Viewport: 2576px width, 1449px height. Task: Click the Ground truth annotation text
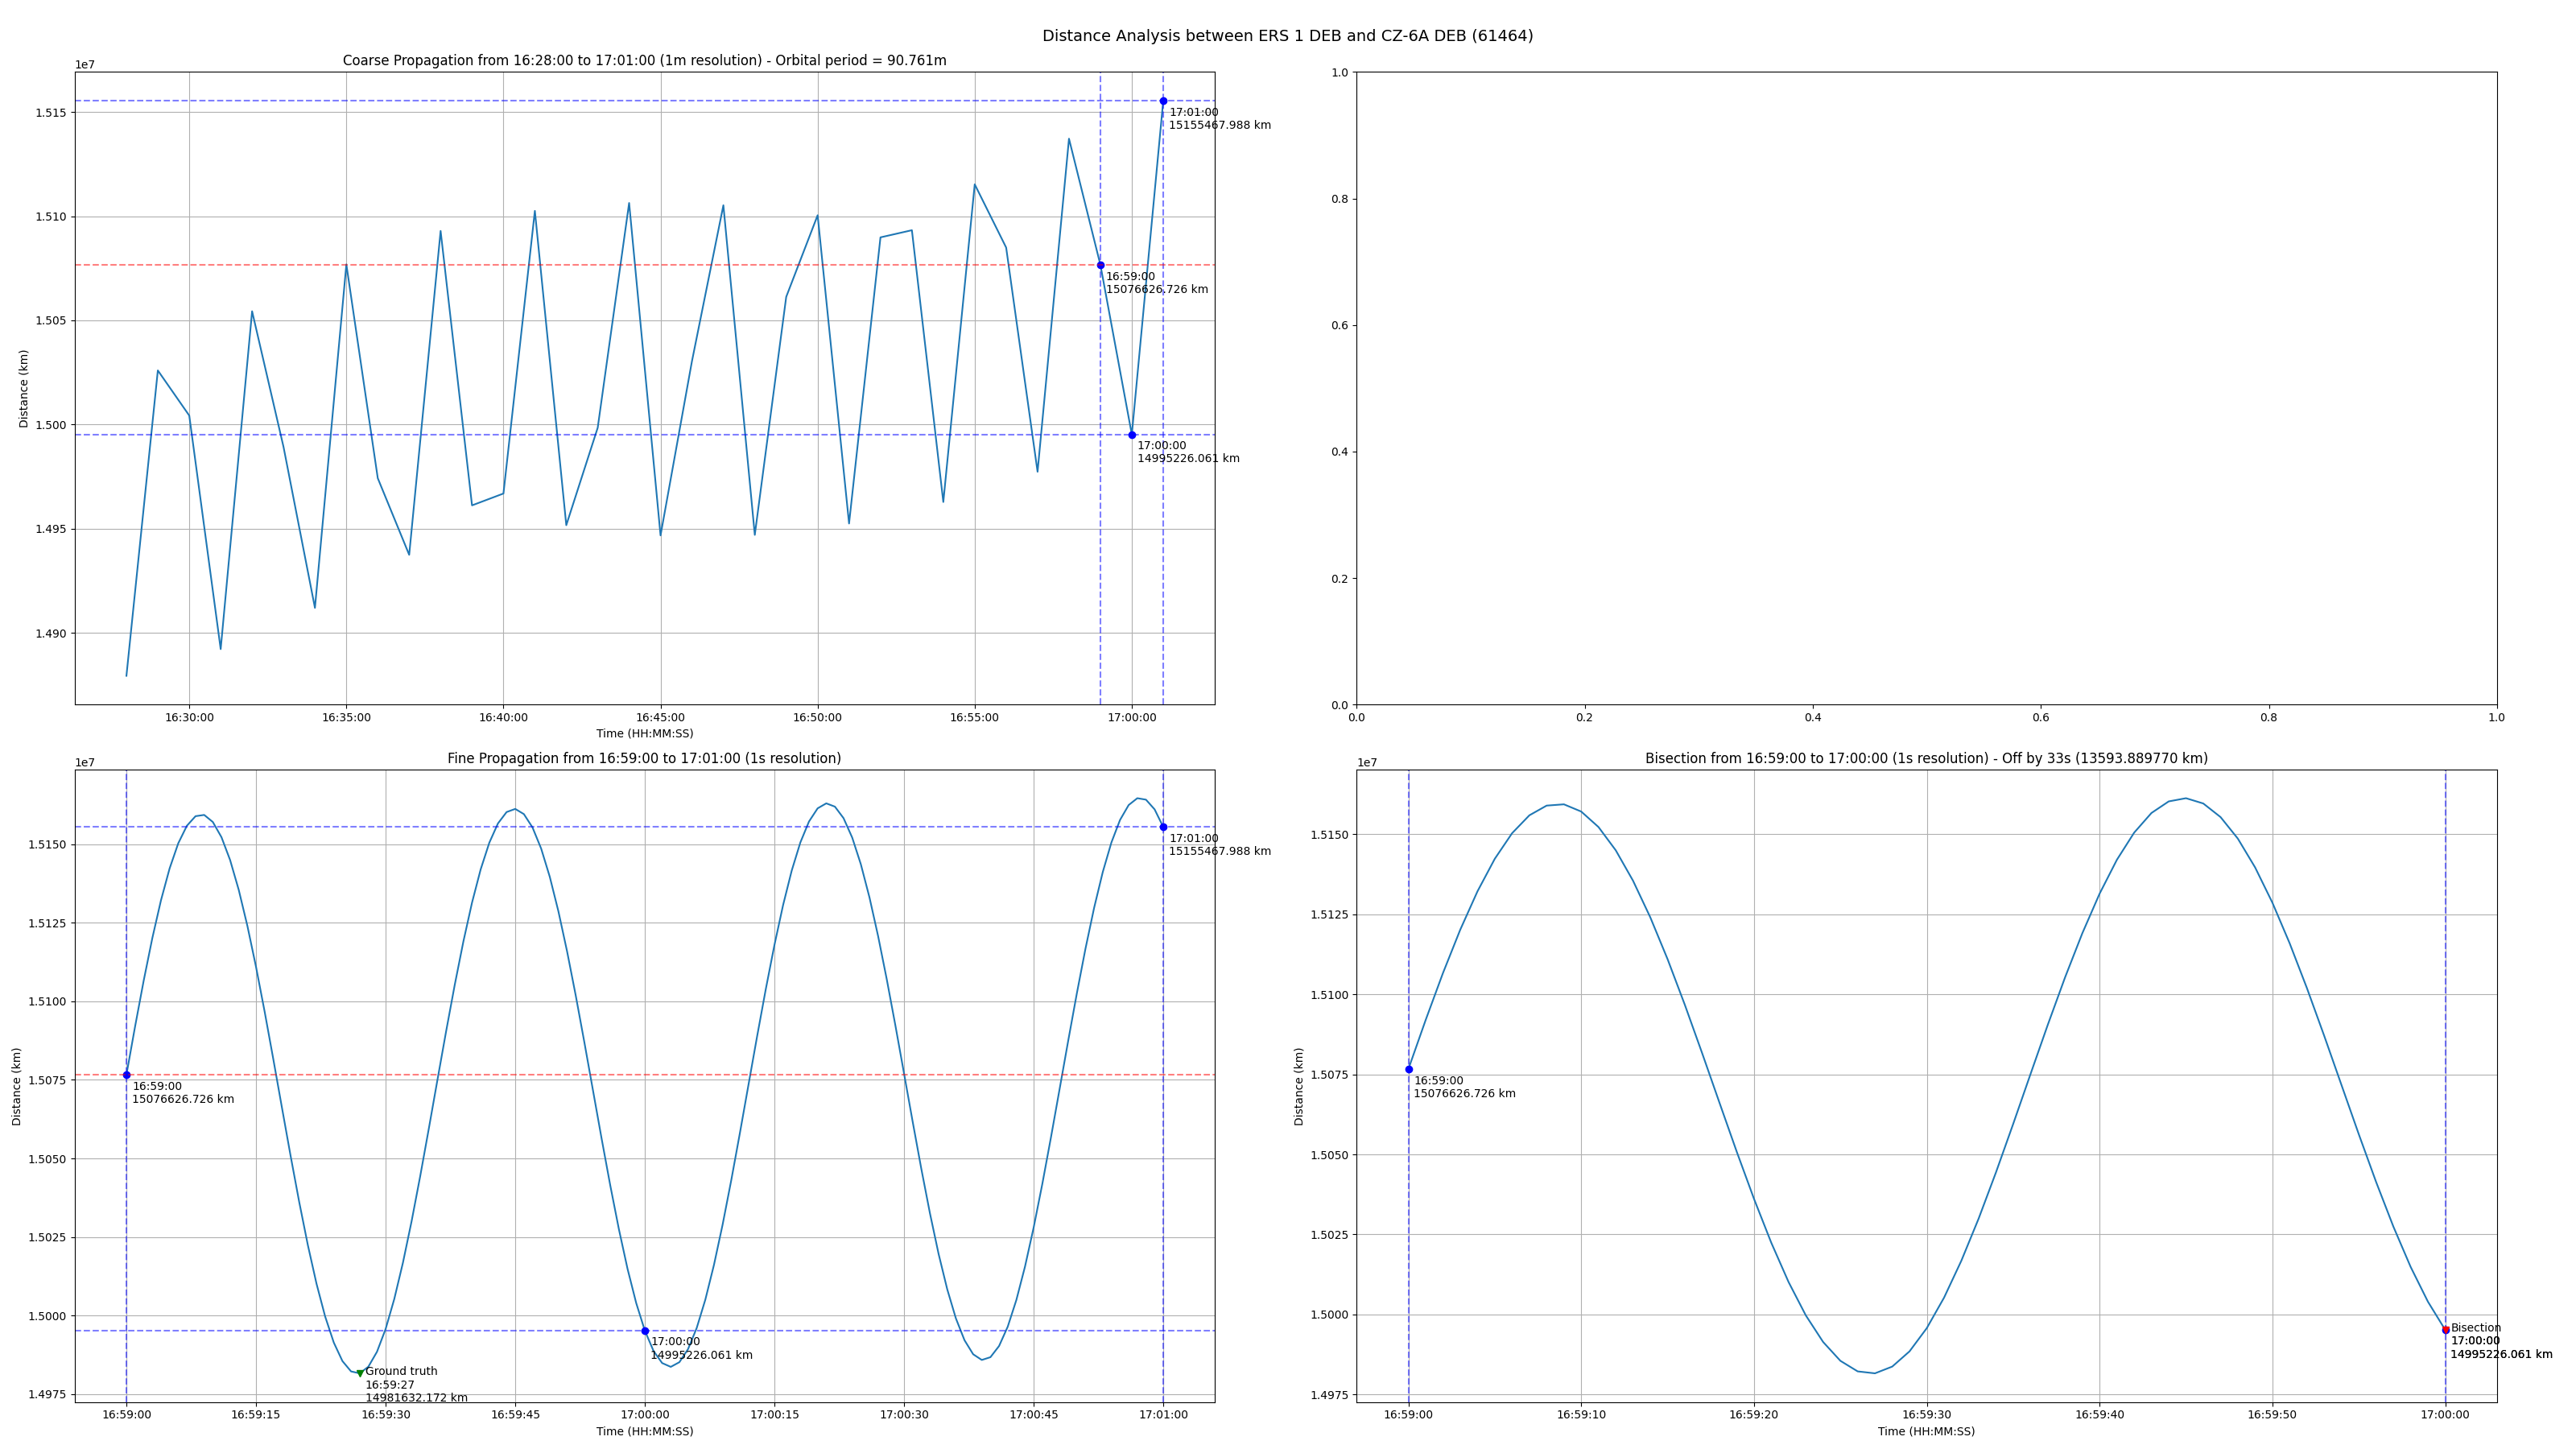pyautogui.click(x=401, y=1371)
